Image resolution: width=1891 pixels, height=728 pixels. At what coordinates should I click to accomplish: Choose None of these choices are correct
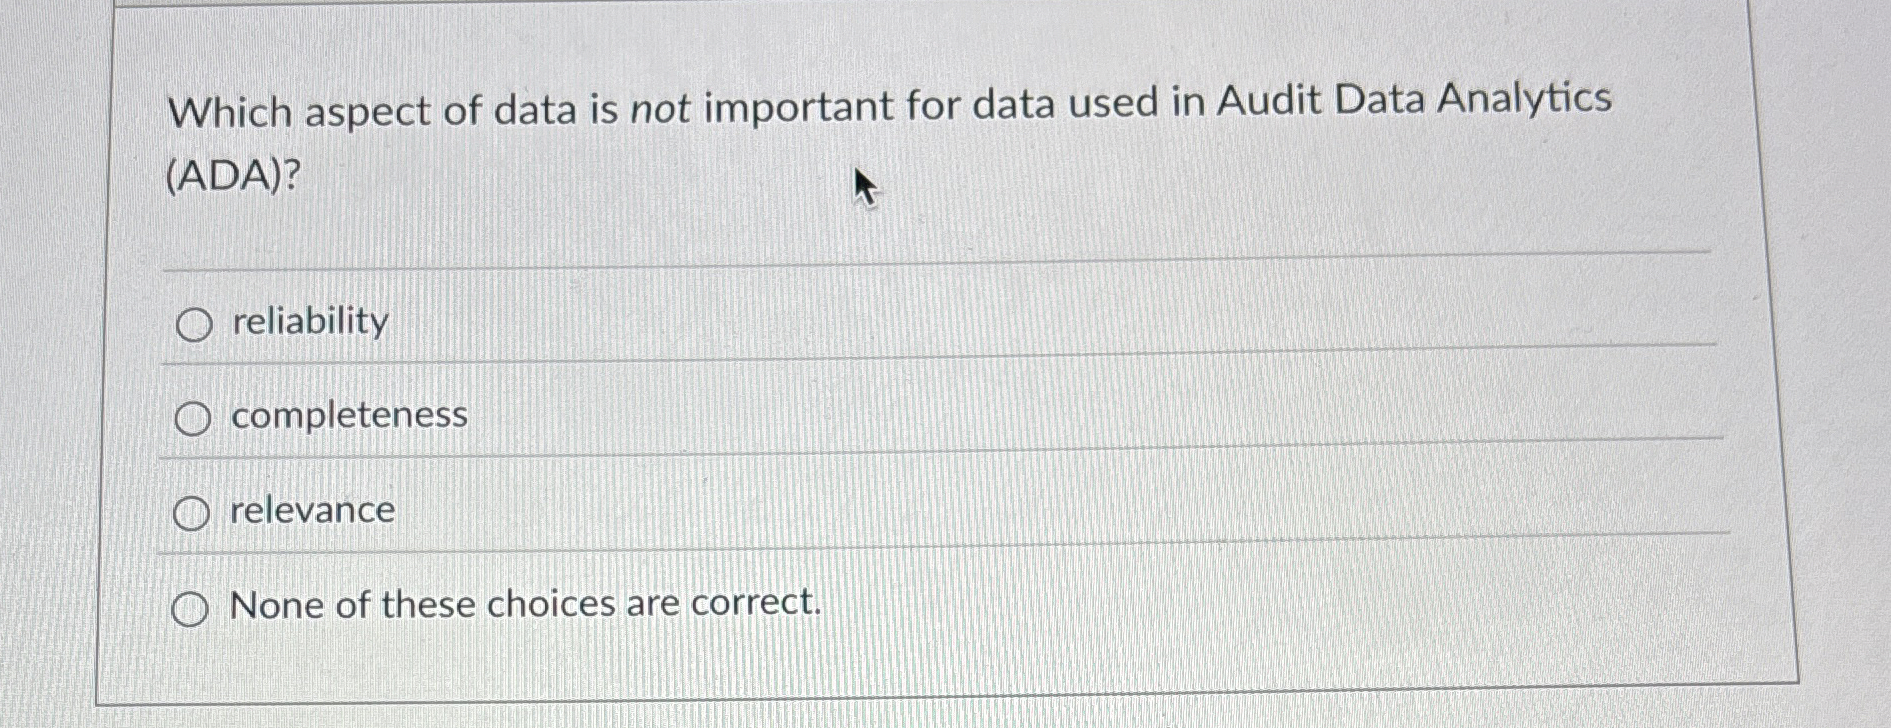[190, 604]
